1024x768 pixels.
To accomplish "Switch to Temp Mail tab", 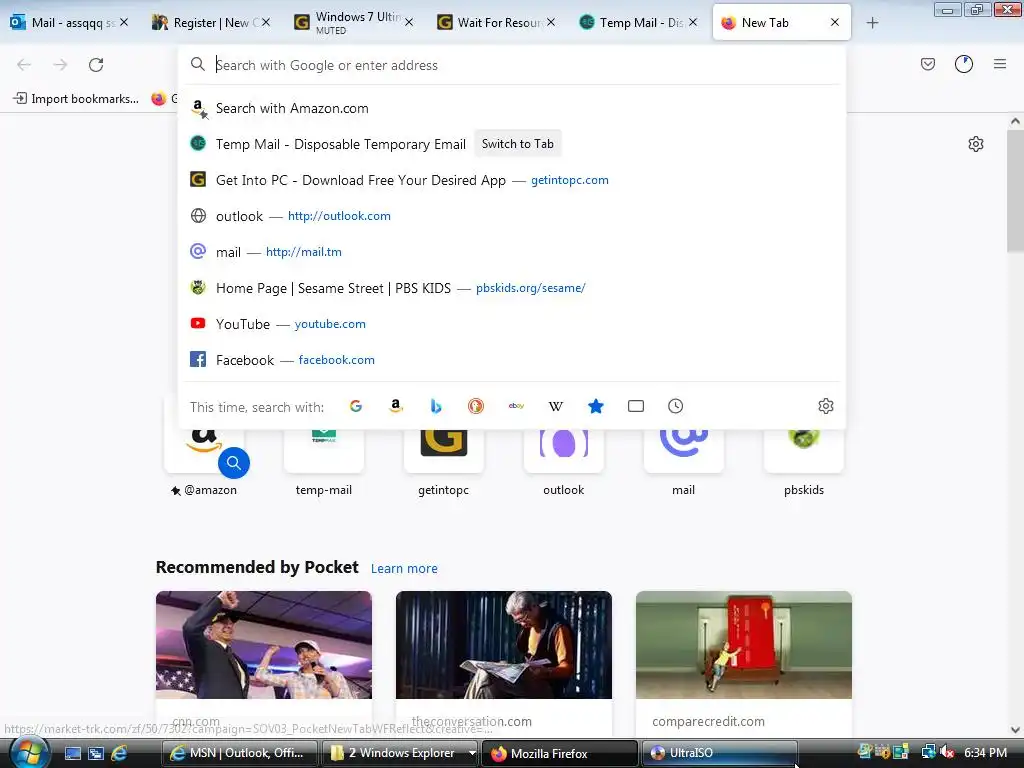I will pyautogui.click(x=638, y=23).
